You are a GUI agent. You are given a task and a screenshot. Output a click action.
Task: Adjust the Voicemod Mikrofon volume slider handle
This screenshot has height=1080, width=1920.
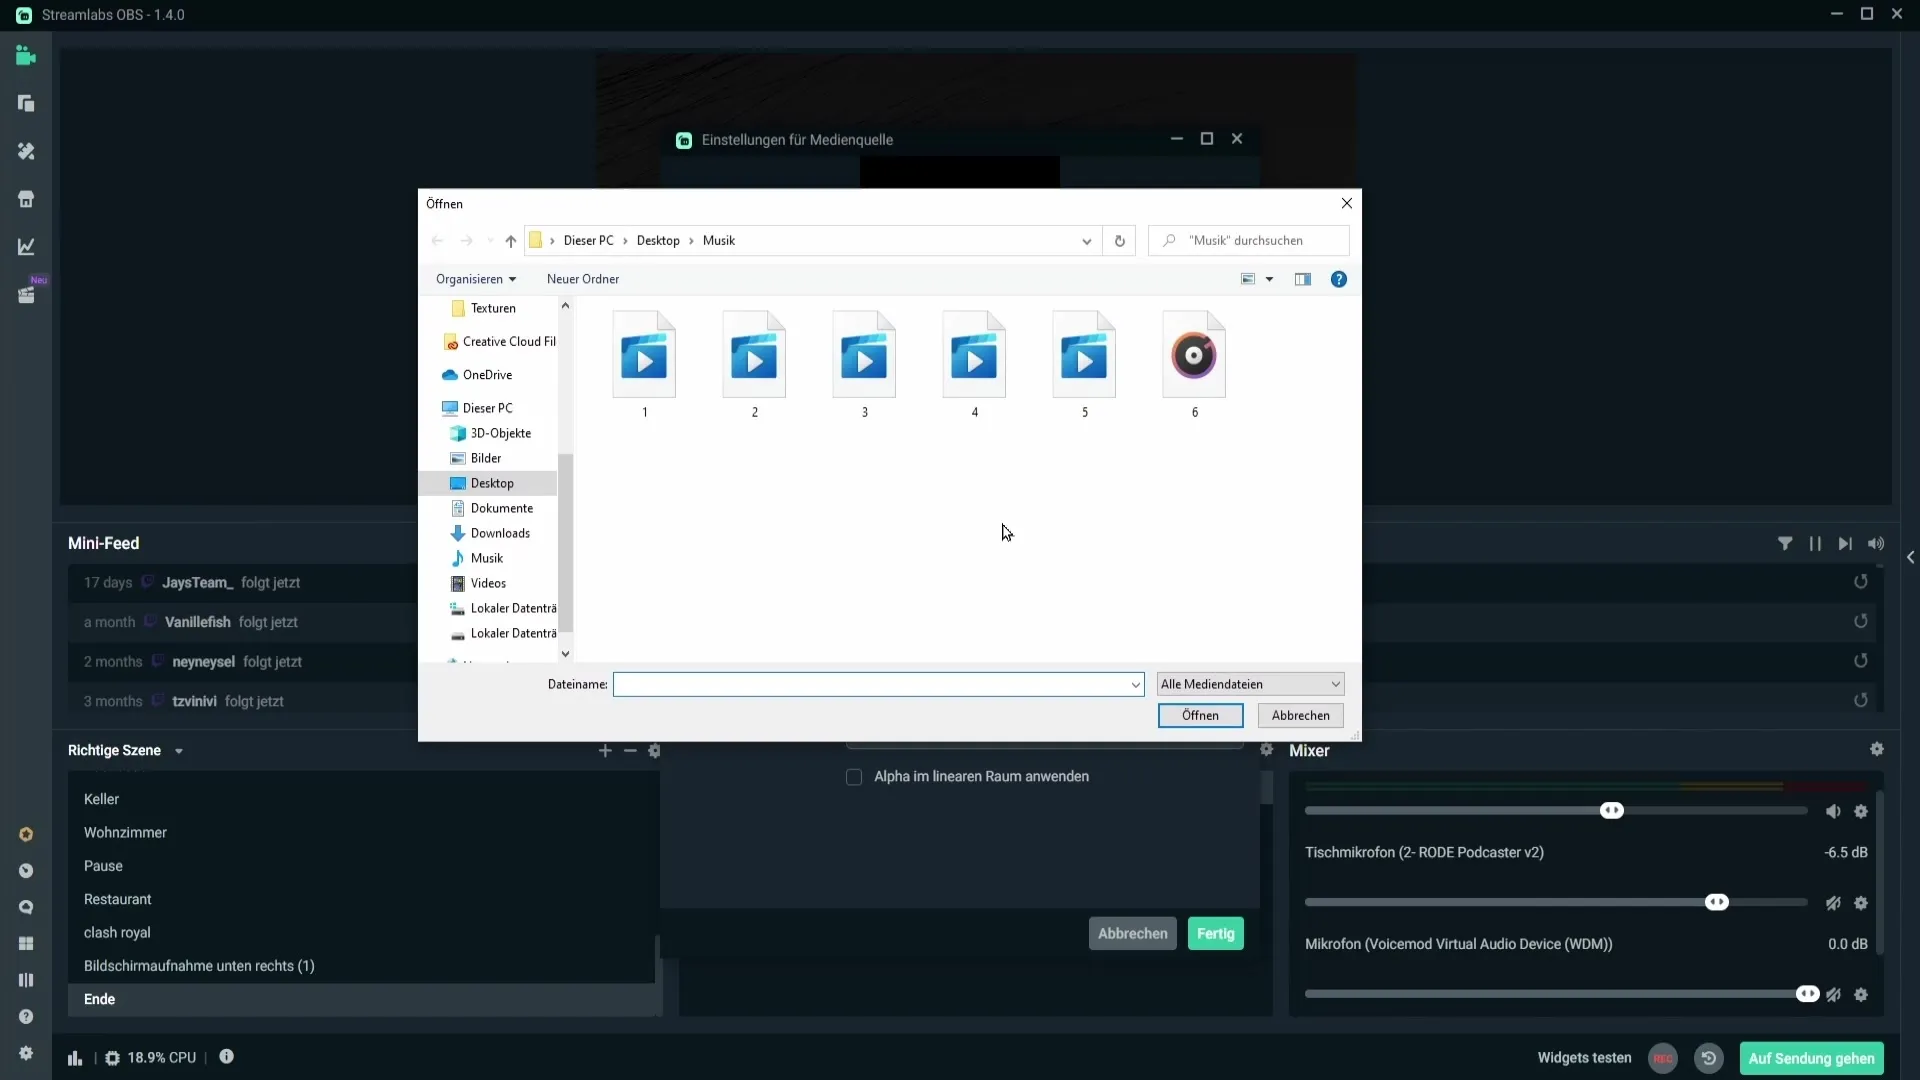1807,994
